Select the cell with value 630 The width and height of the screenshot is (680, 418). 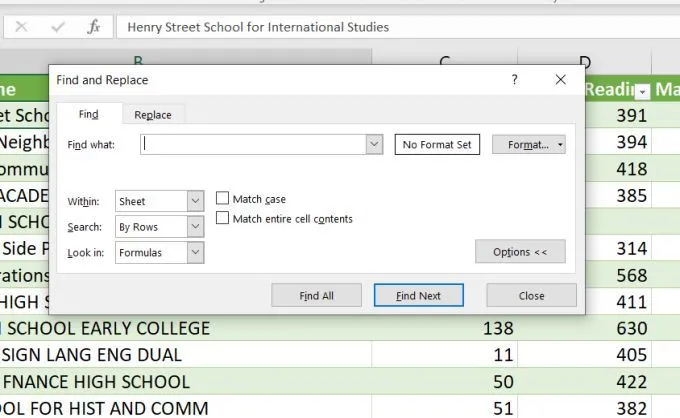[585, 328]
